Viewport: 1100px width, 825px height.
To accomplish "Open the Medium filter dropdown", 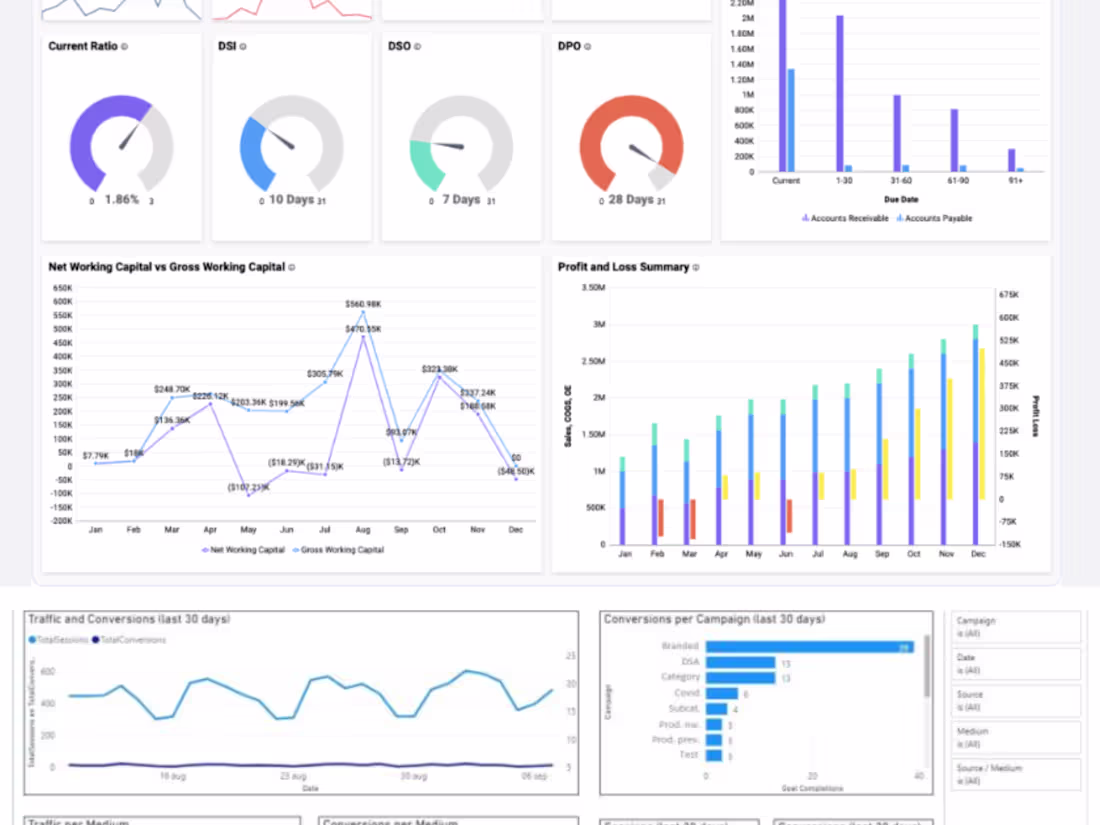I will coord(1016,737).
